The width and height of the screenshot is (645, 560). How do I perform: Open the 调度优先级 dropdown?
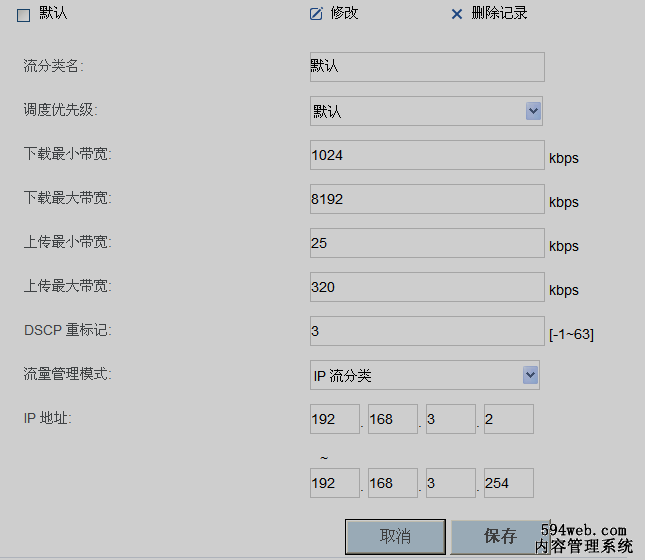pos(426,111)
